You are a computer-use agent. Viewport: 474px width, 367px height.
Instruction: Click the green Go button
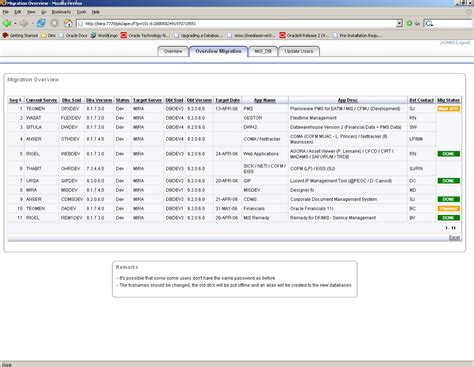coord(413,24)
